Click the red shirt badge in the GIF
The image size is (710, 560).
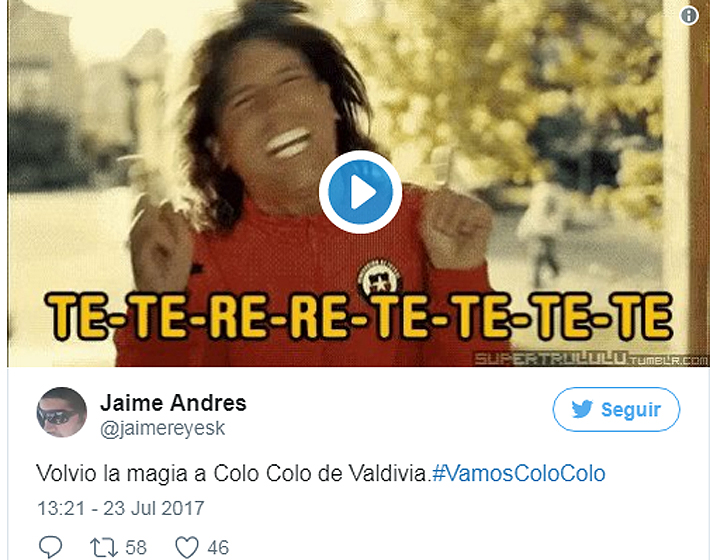pos(379,277)
